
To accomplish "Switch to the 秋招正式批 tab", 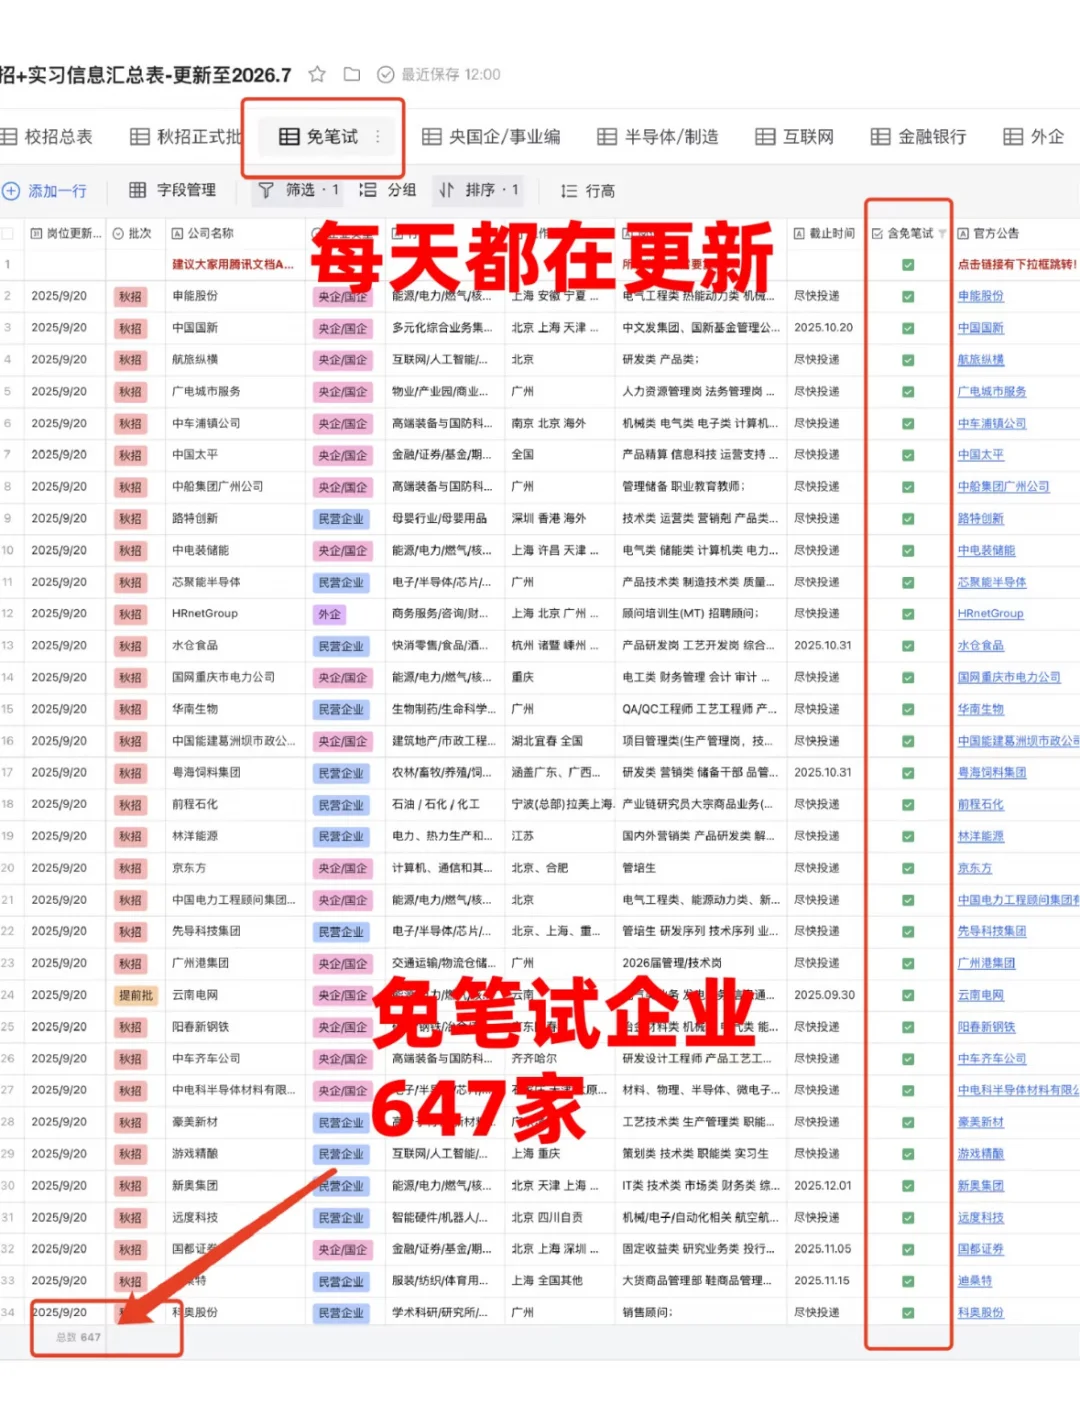I will tap(186, 137).
